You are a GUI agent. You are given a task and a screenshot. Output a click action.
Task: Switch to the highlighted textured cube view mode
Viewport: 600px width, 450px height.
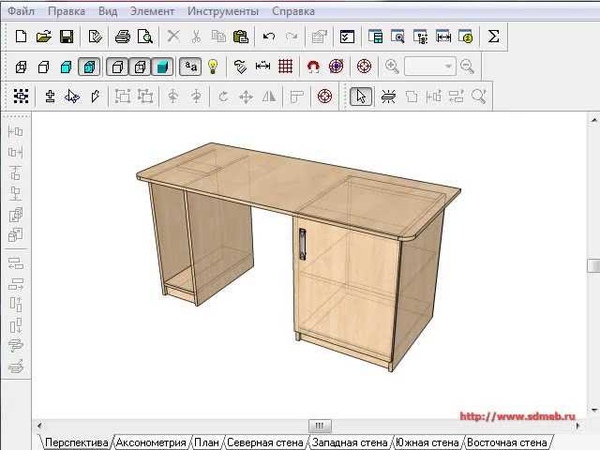[x=89, y=67]
